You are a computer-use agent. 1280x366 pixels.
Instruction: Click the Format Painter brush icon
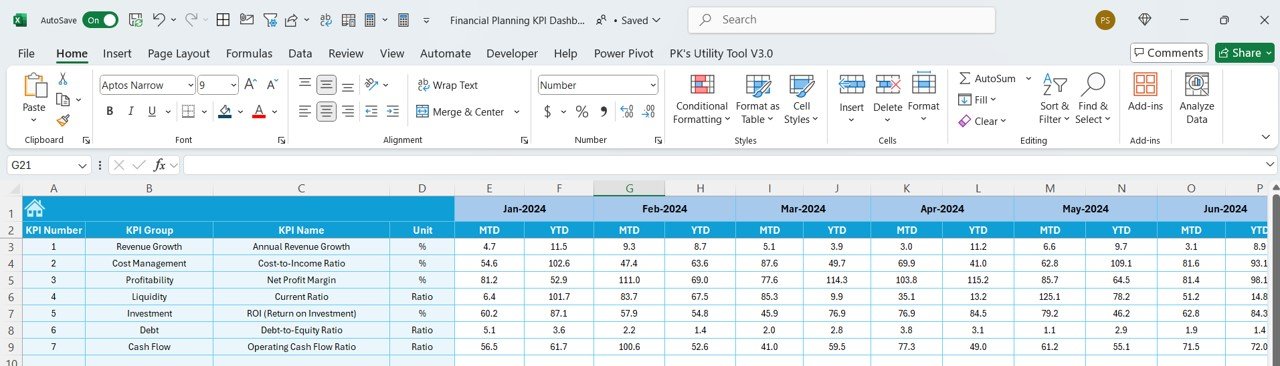62,119
